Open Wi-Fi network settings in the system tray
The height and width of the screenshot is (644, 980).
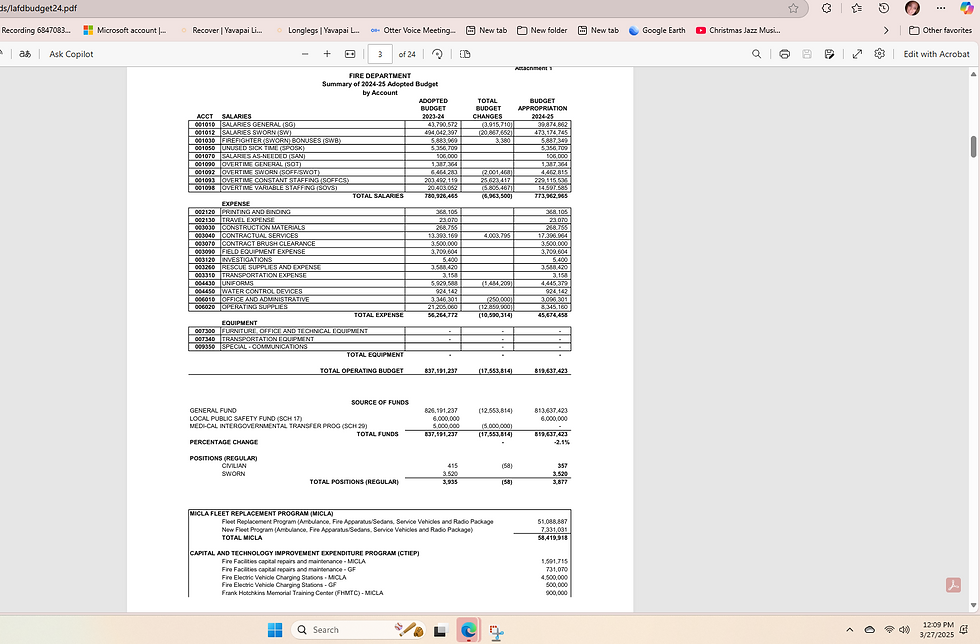[889, 630]
